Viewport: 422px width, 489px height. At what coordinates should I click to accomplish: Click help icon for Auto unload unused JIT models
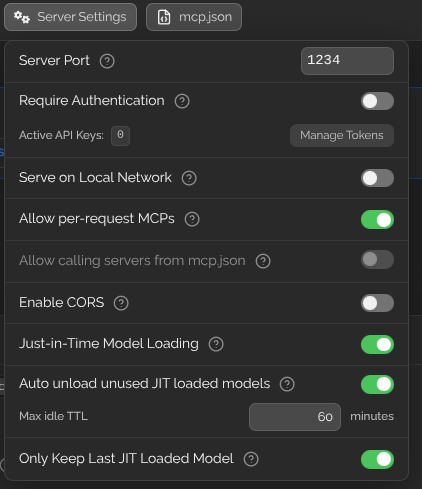coord(287,384)
